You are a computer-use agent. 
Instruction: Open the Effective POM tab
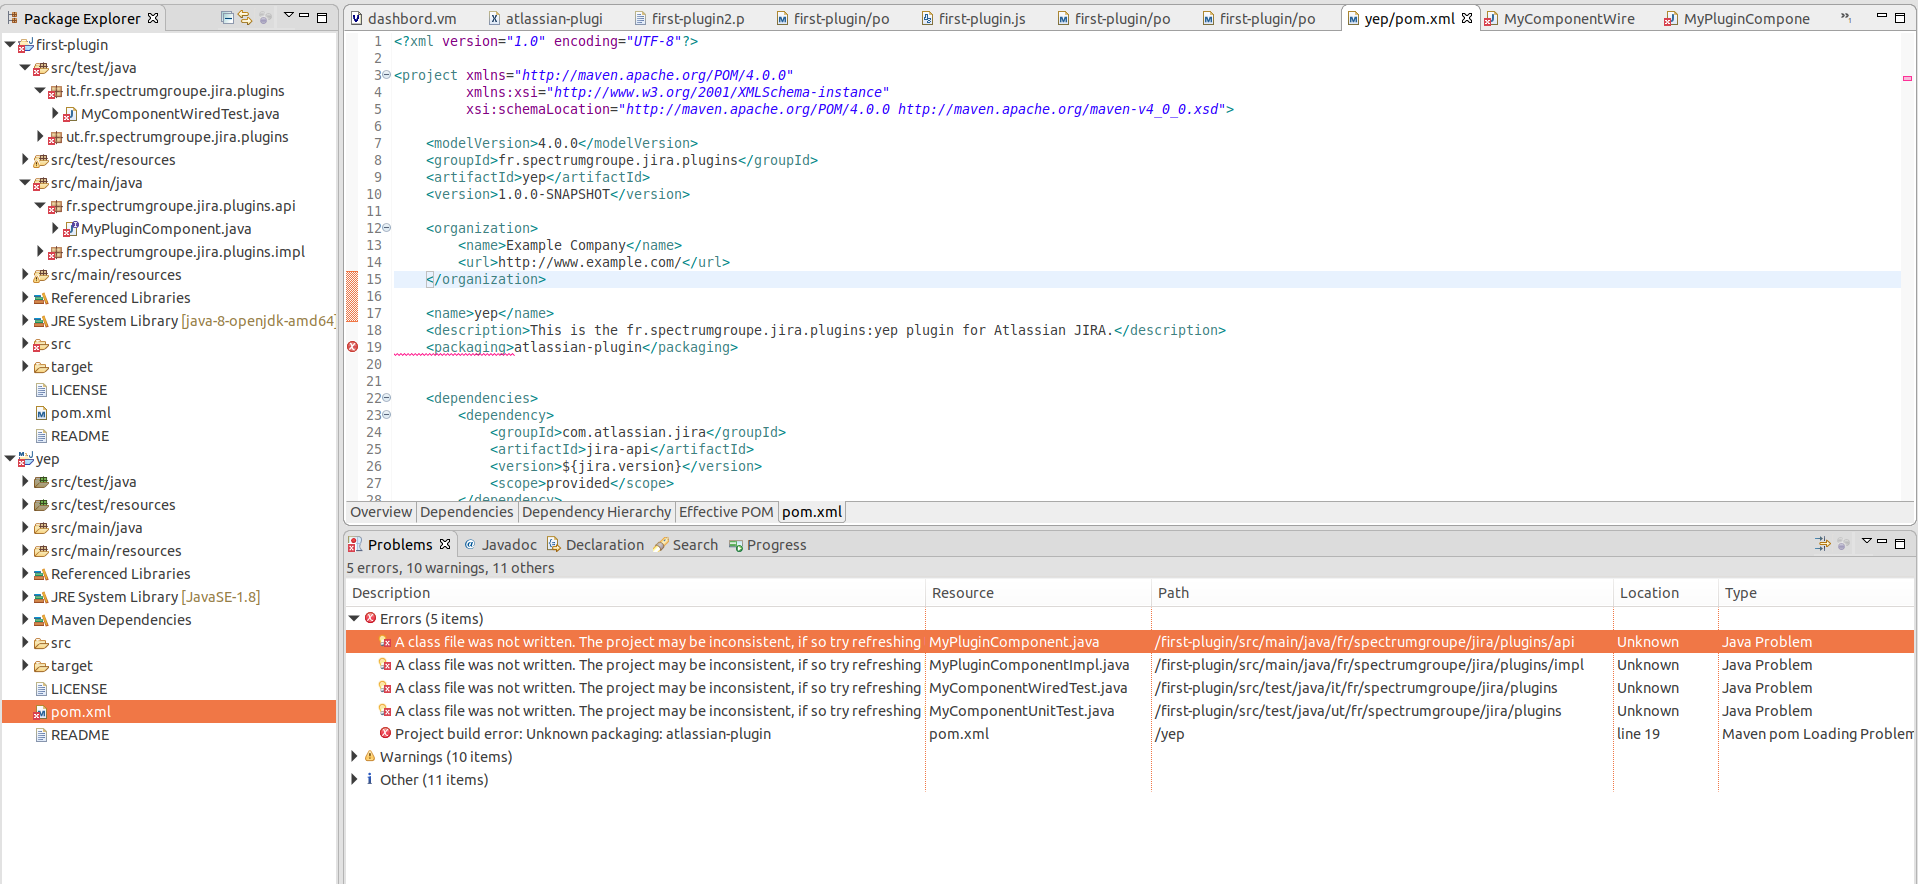[x=726, y=512]
